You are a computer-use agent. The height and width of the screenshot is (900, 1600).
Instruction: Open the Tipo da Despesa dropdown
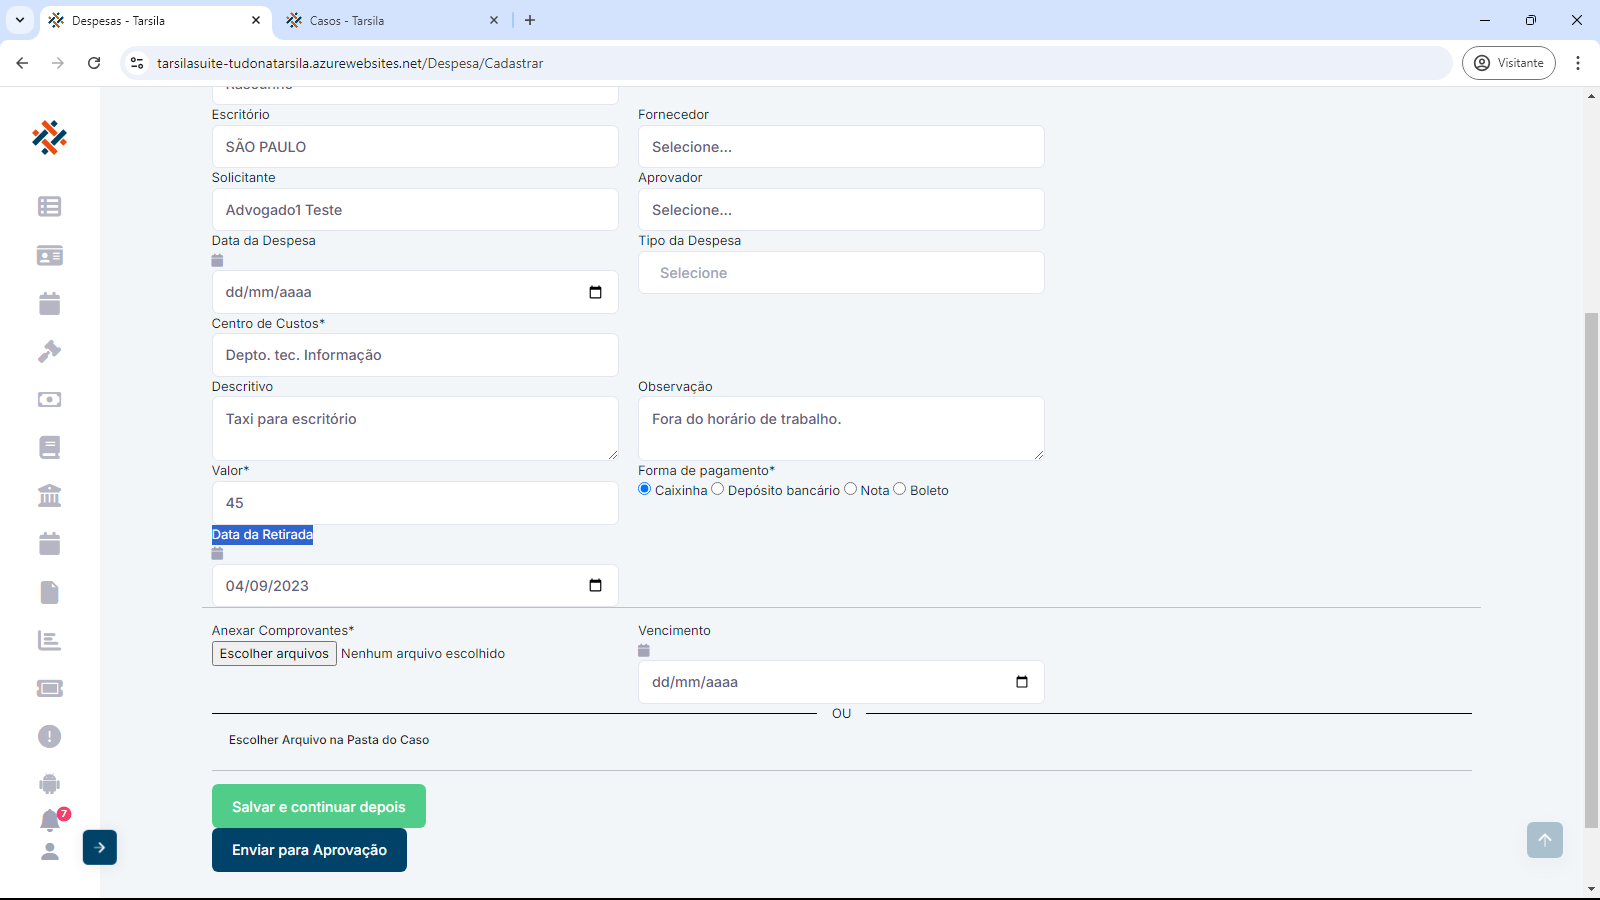[x=841, y=273]
